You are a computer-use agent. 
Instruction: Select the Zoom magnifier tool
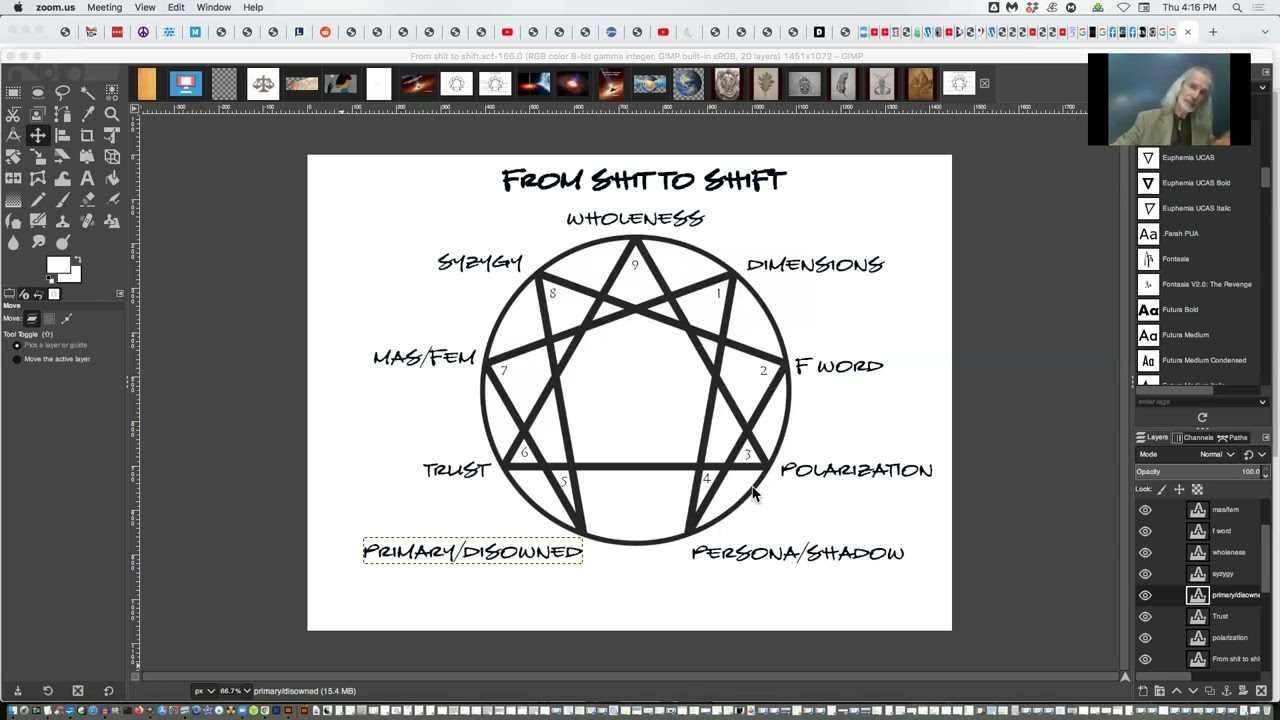pos(112,114)
